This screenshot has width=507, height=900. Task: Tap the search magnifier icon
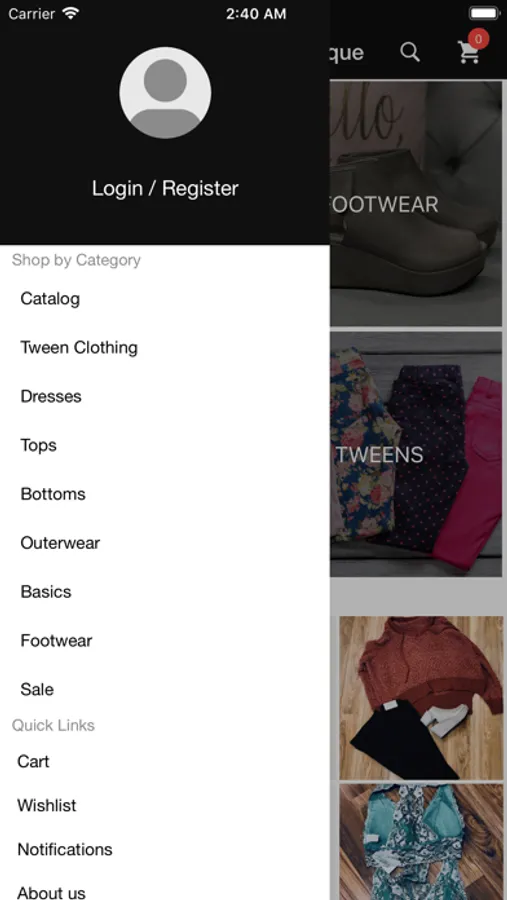(410, 52)
